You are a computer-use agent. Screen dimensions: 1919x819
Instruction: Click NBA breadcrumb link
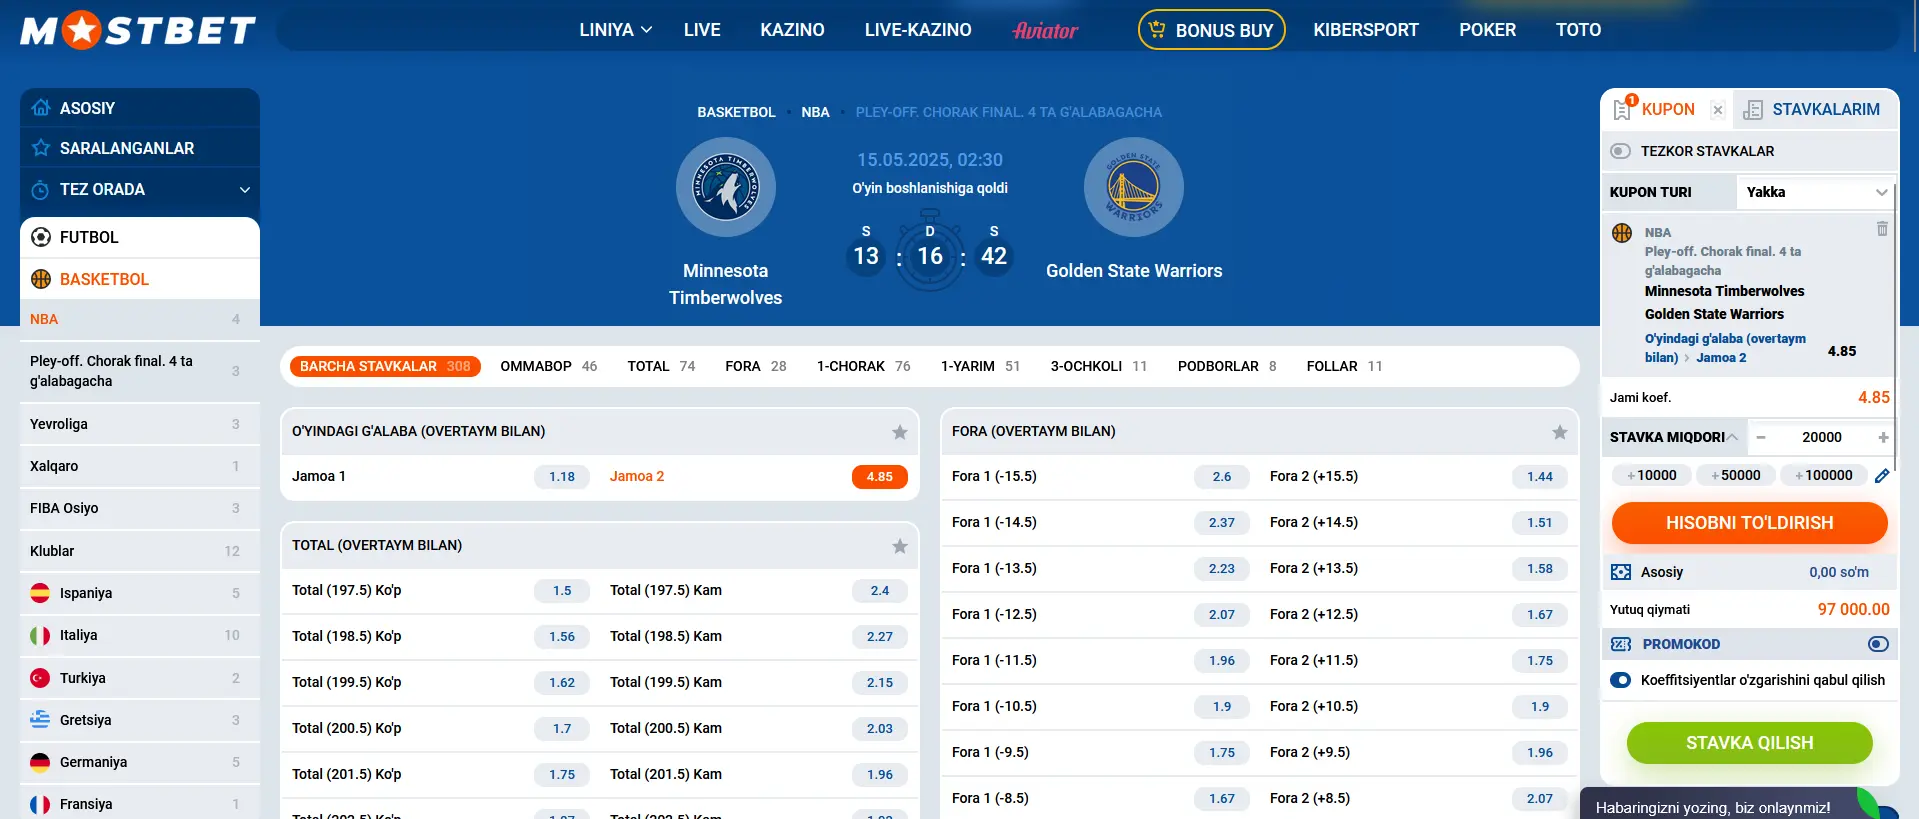click(x=815, y=112)
